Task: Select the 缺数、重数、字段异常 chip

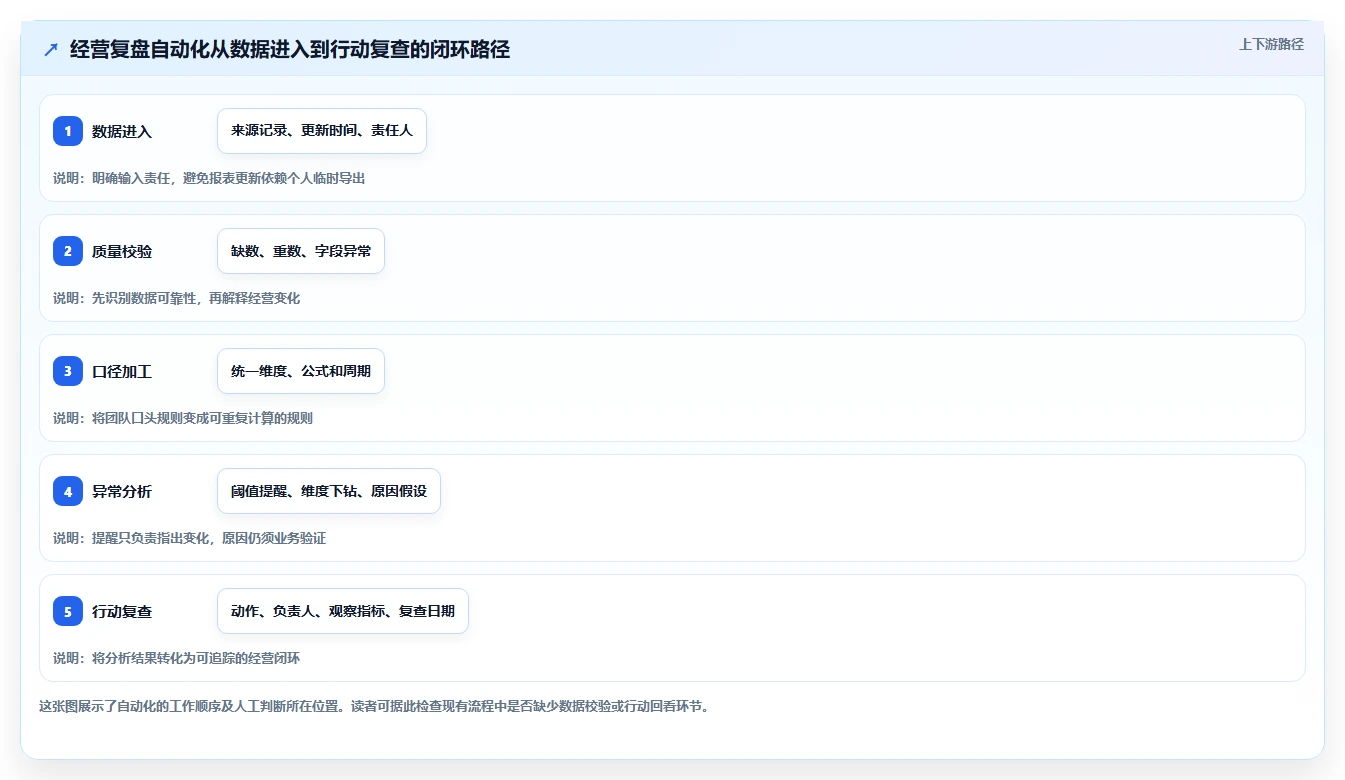Action: pos(301,251)
